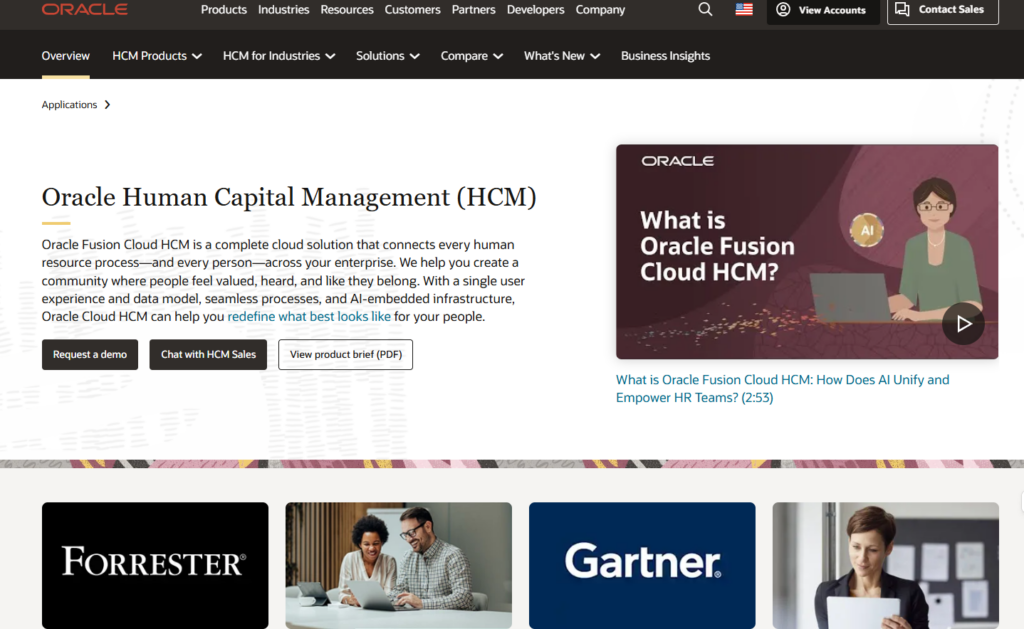
Task: Open the search magnifier icon
Action: (x=705, y=10)
